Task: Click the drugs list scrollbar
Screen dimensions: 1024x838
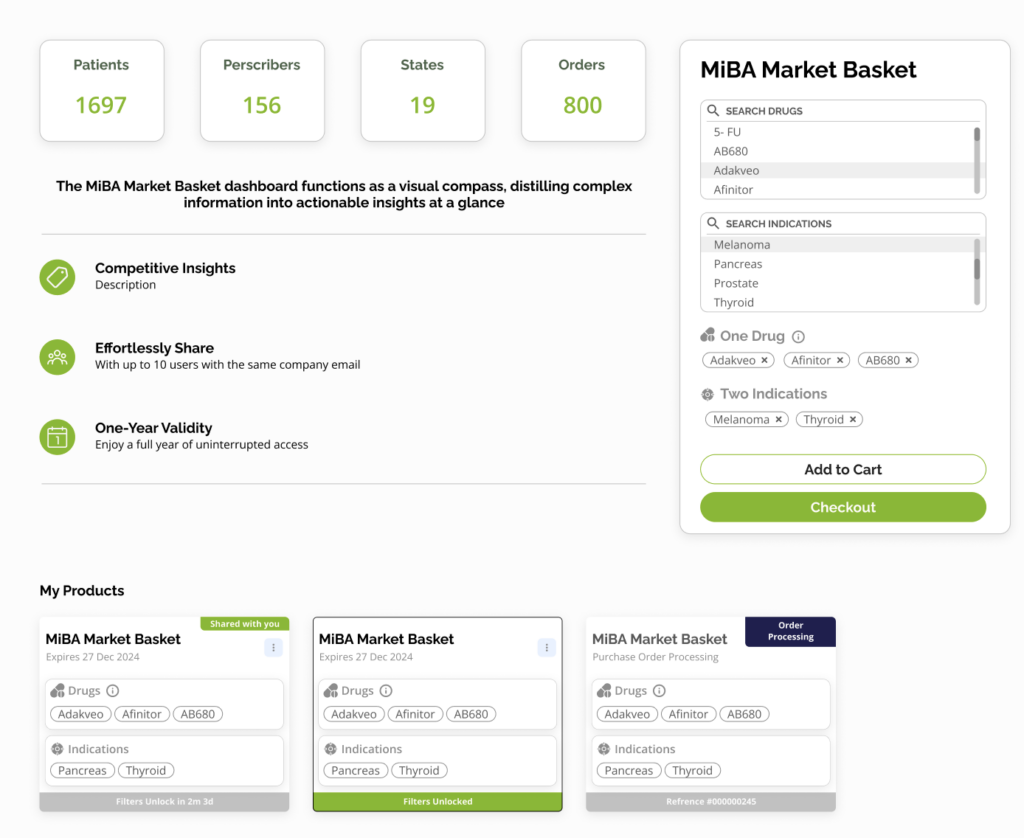Action: 977,161
